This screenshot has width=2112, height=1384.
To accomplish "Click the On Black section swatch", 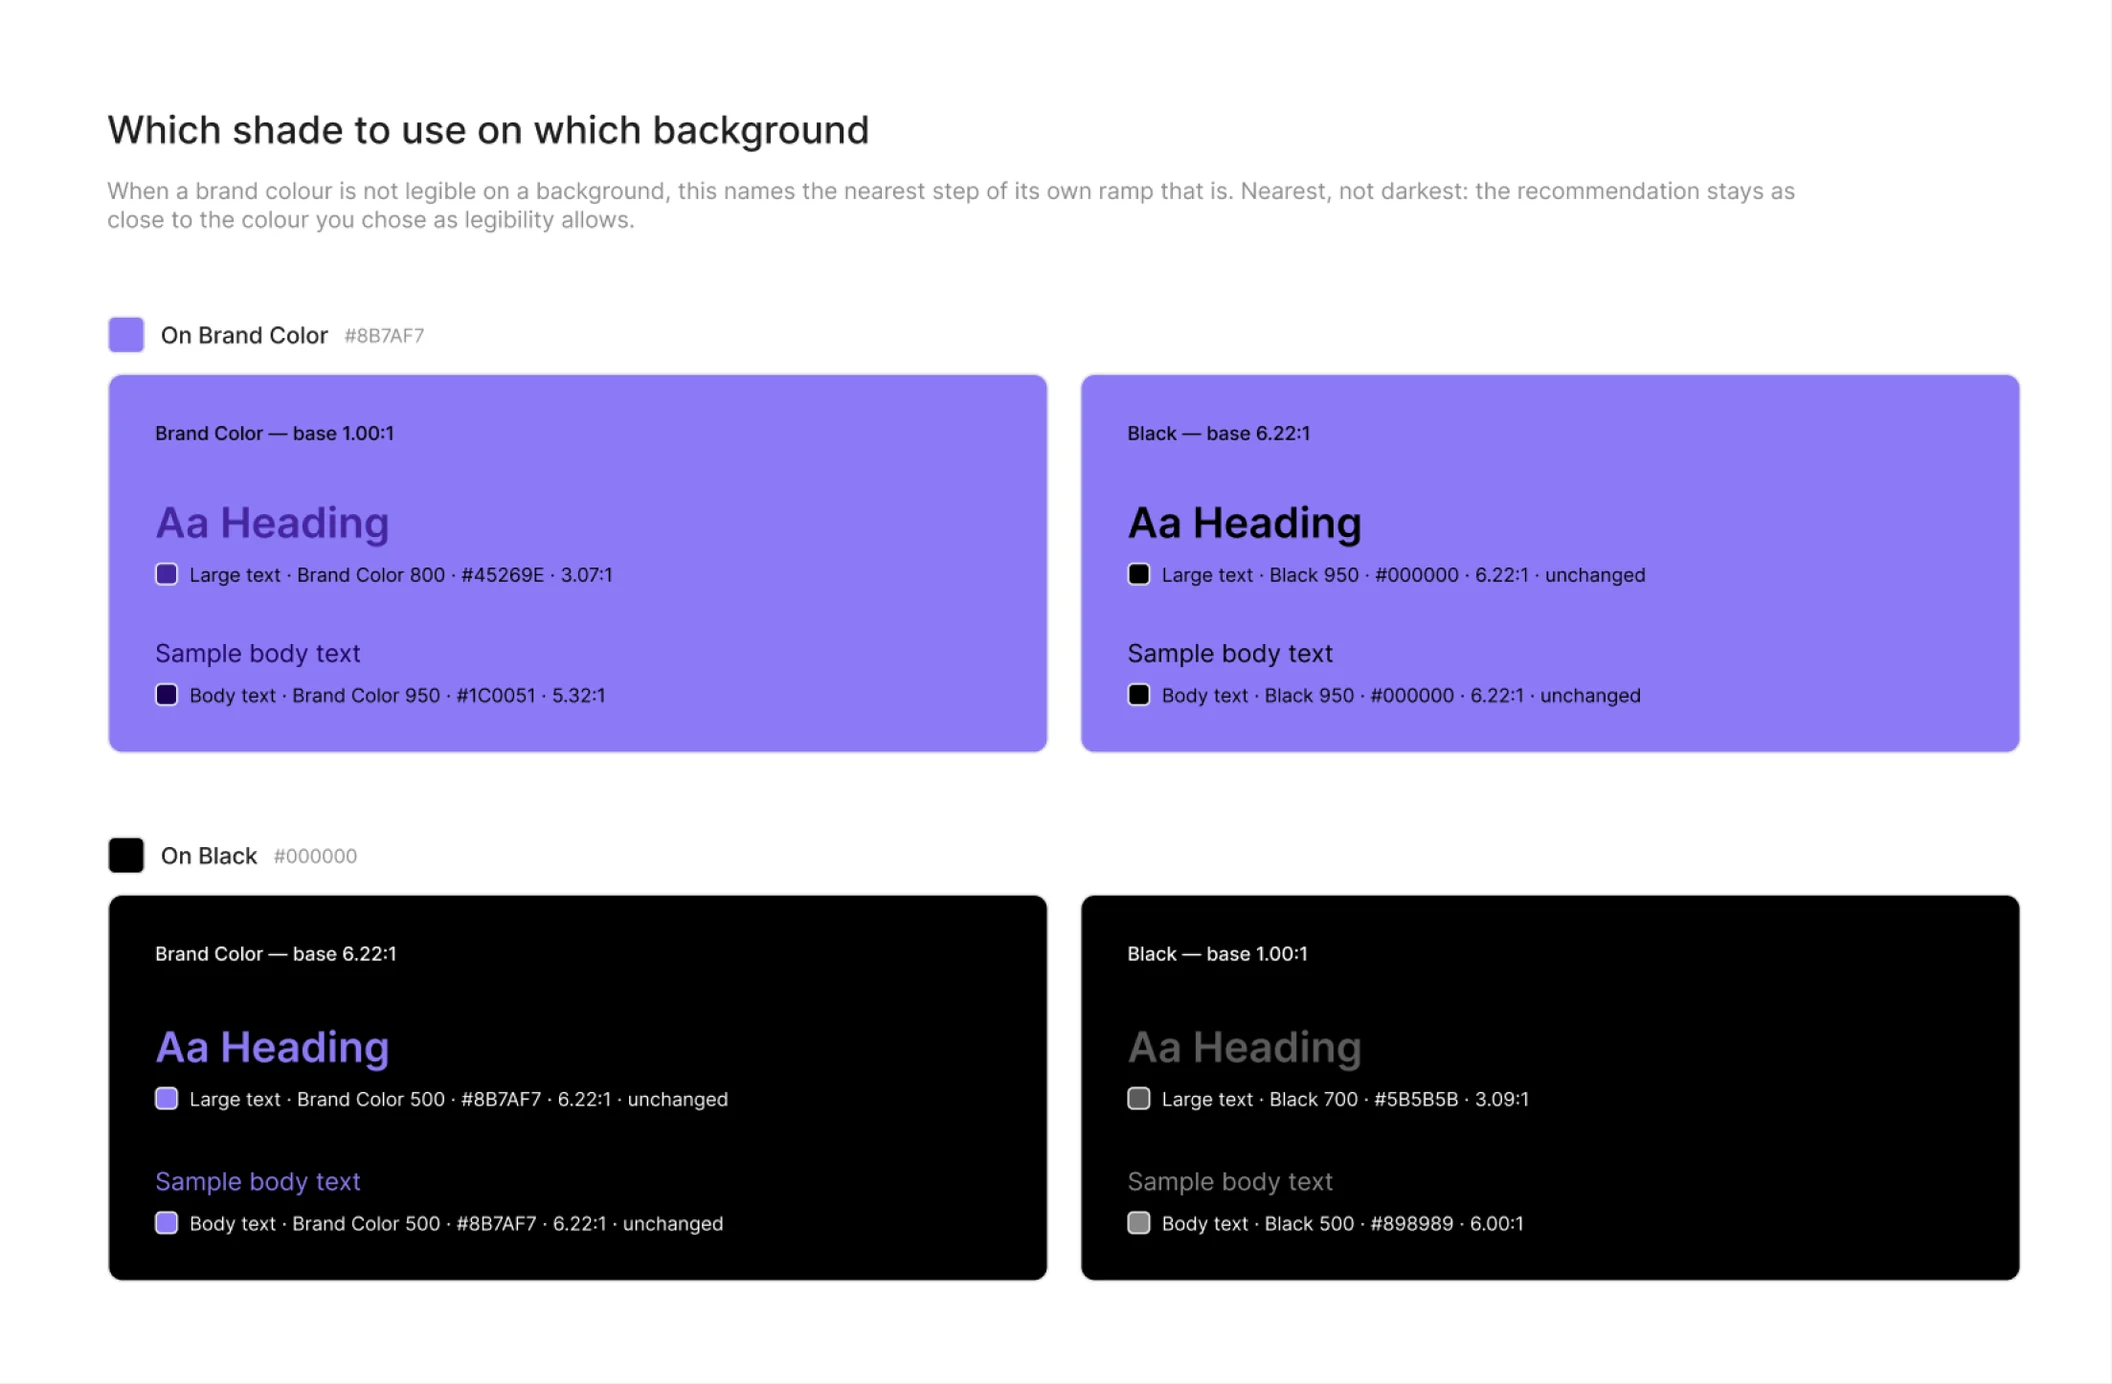I will 126,856.
